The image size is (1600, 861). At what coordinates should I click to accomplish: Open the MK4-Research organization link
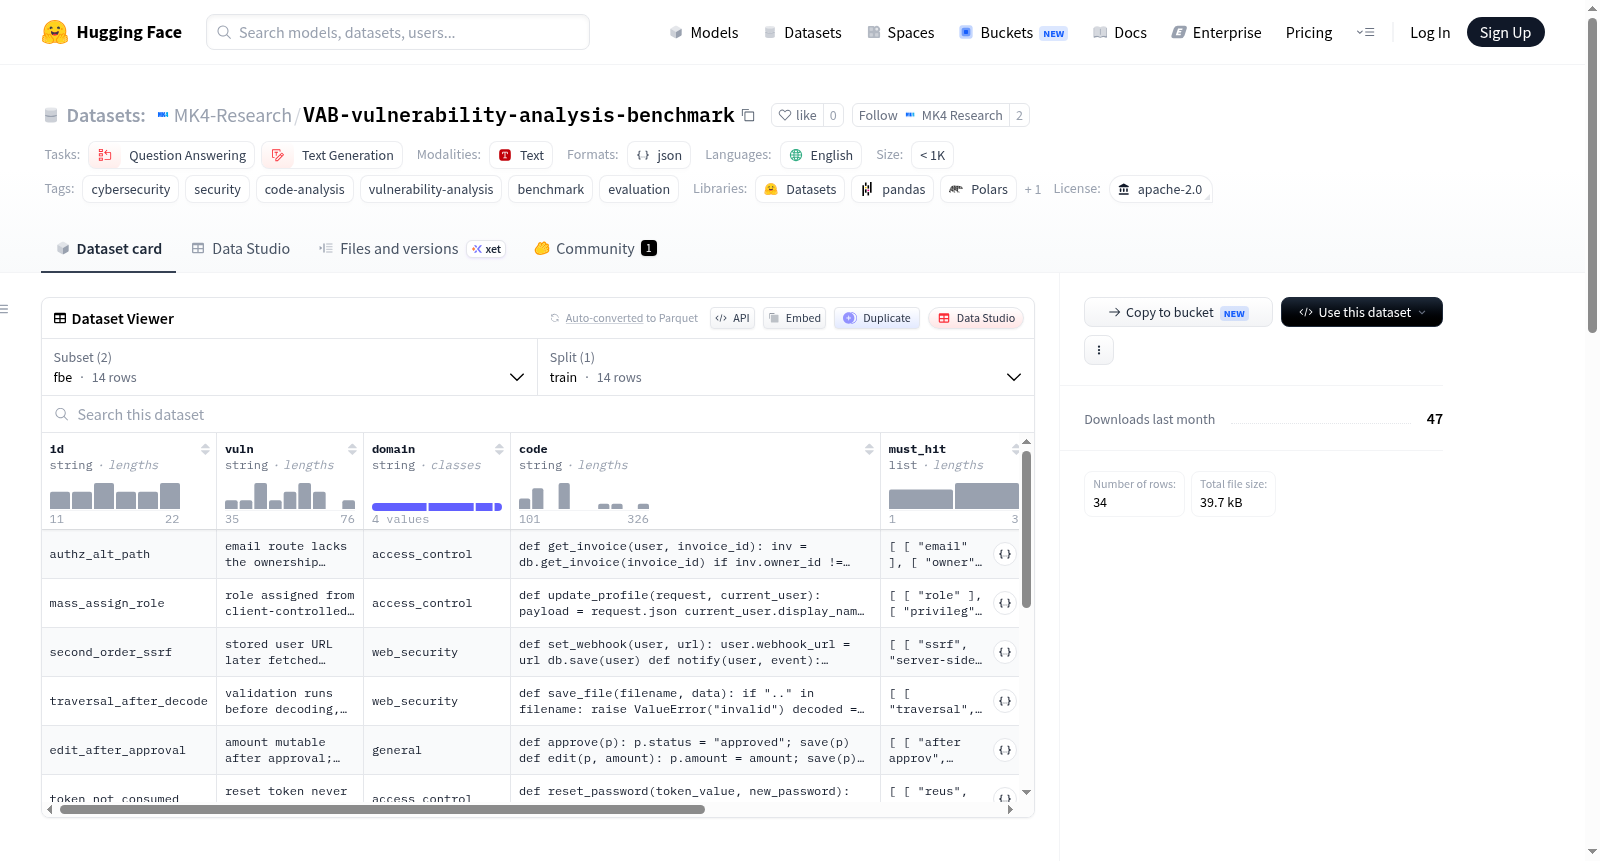232,115
